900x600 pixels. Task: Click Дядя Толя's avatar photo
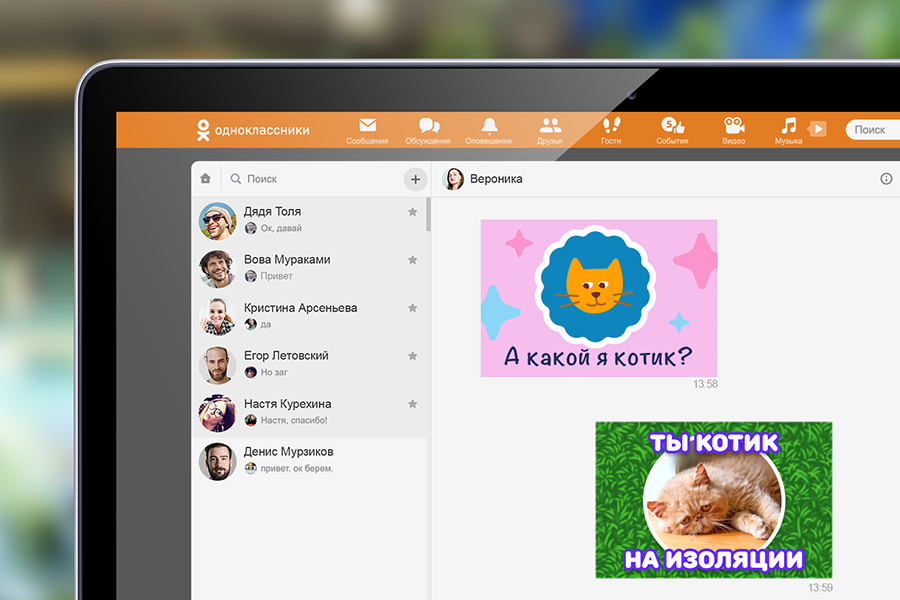tap(218, 221)
